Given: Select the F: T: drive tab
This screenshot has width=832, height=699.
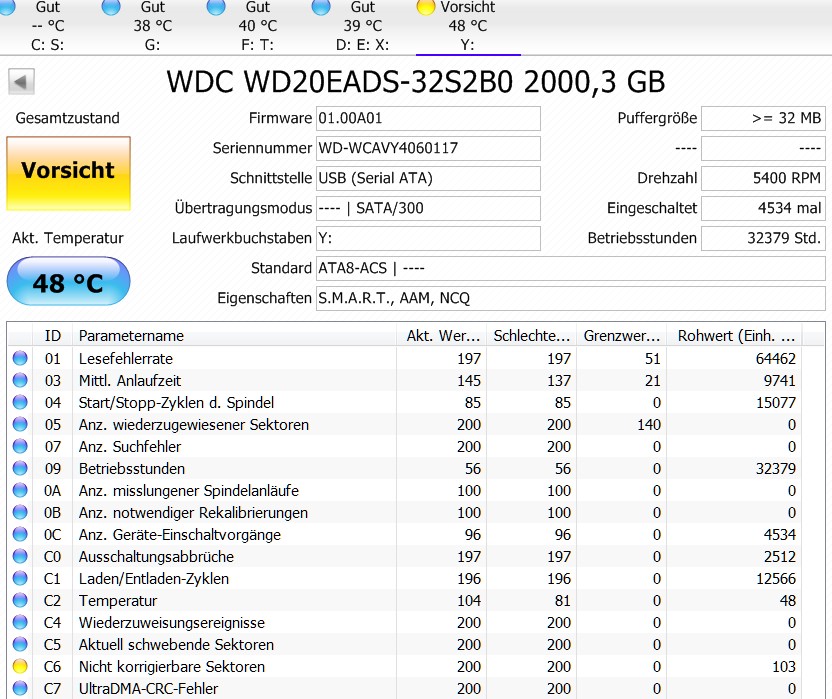Looking at the screenshot, I should (257, 27).
